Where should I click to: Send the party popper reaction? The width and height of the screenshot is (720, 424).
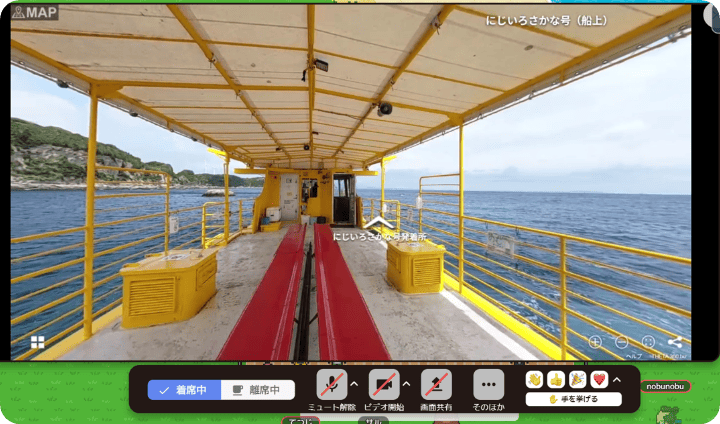(x=578, y=379)
